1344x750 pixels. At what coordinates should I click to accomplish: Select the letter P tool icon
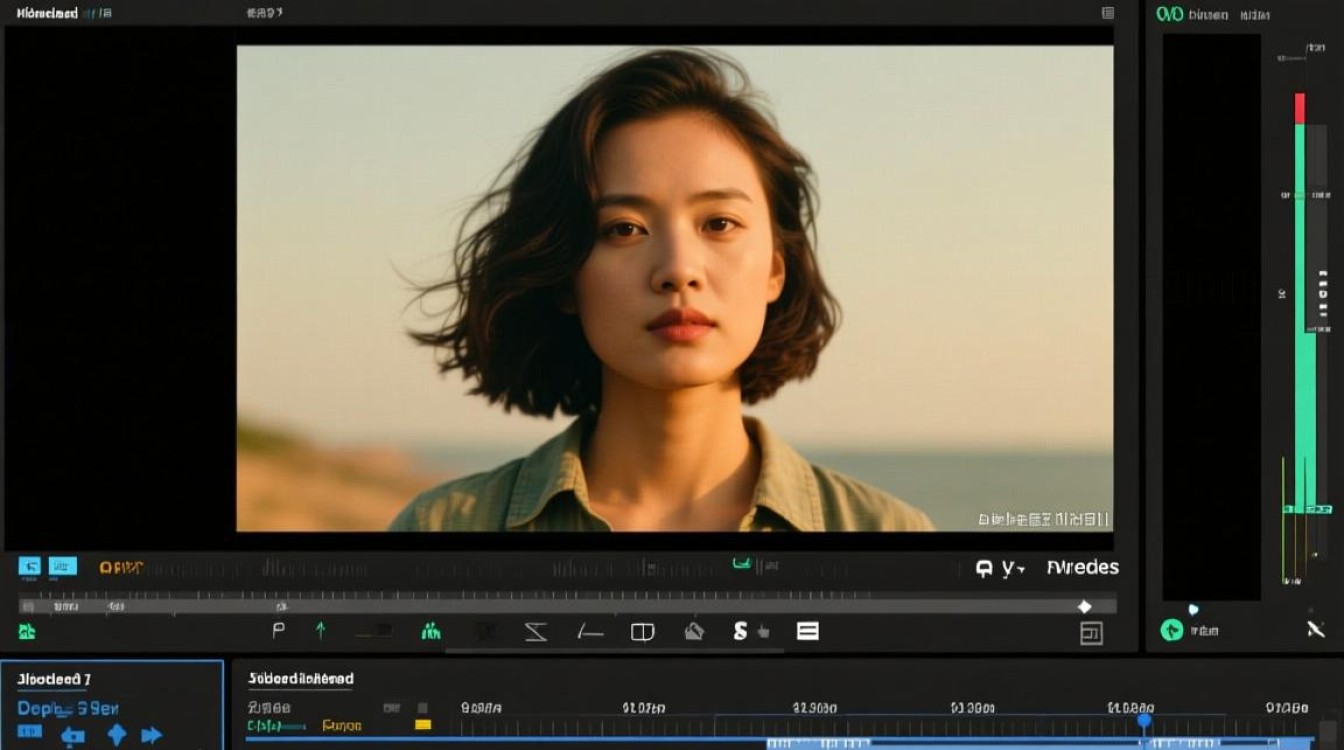[x=279, y=630]
